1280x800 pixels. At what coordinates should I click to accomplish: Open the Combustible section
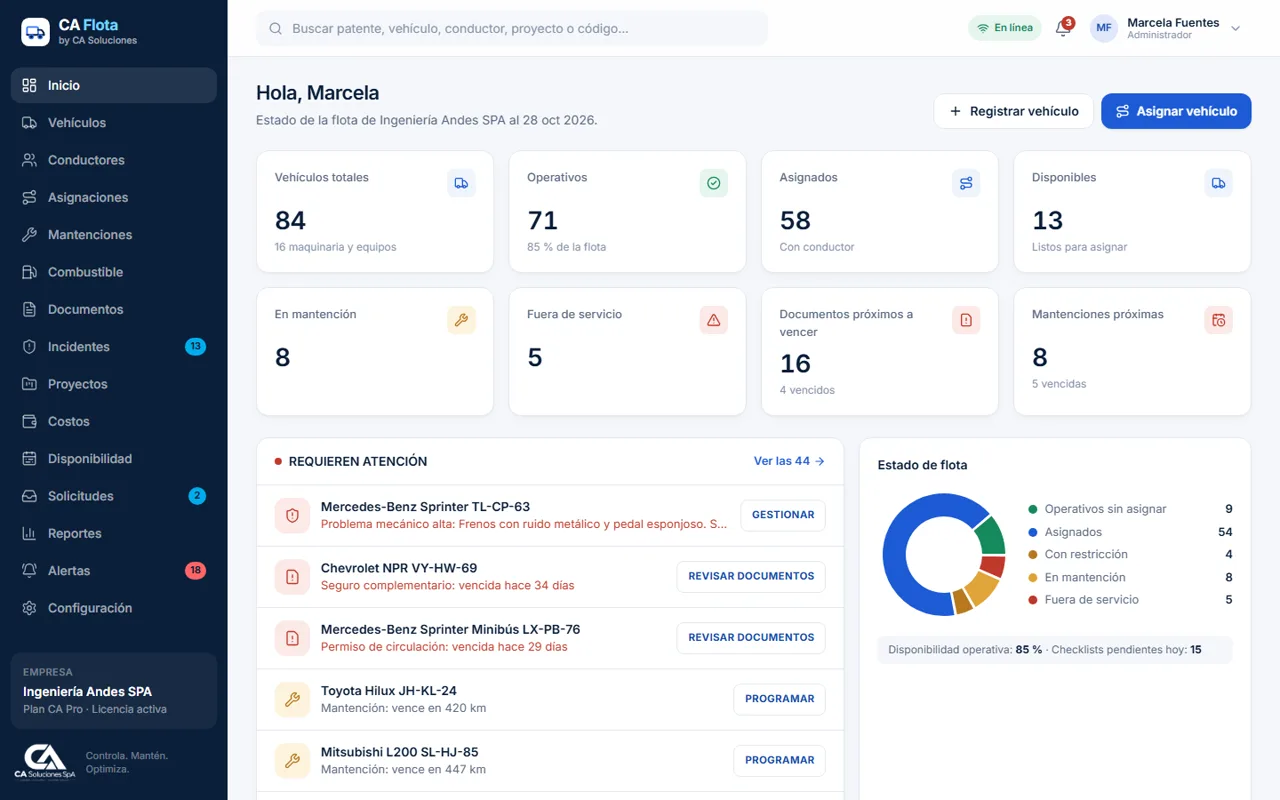pyautogui.click(x=114, y=272)
